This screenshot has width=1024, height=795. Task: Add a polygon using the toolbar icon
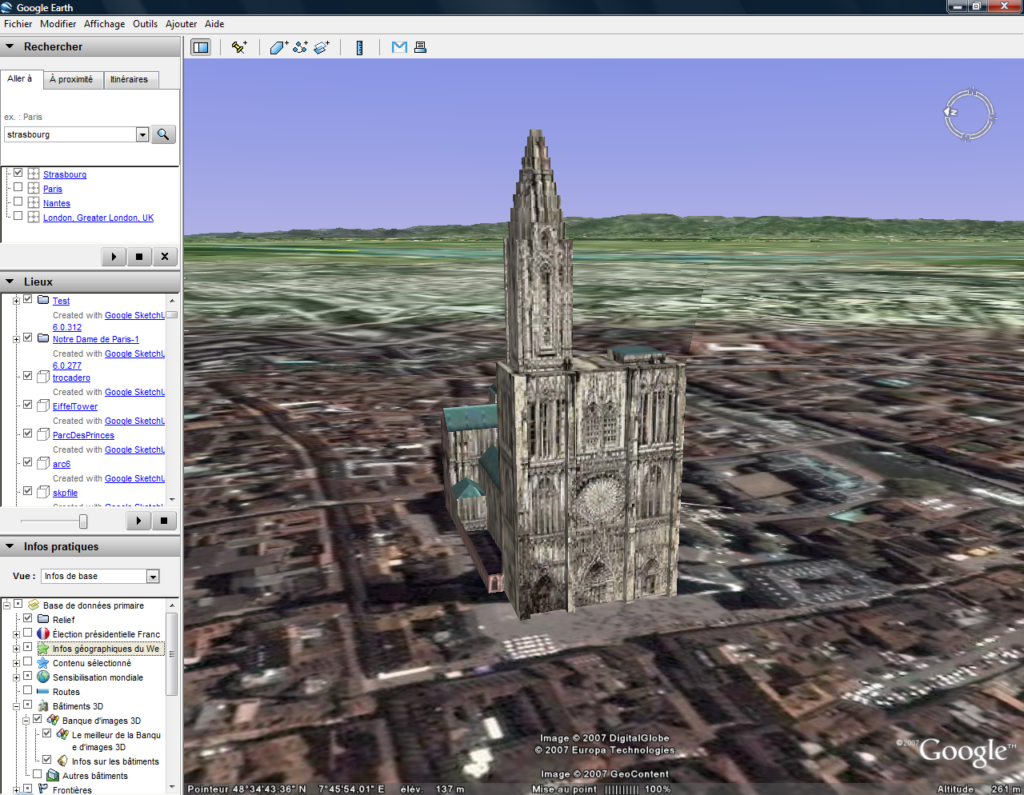point(278,47)
